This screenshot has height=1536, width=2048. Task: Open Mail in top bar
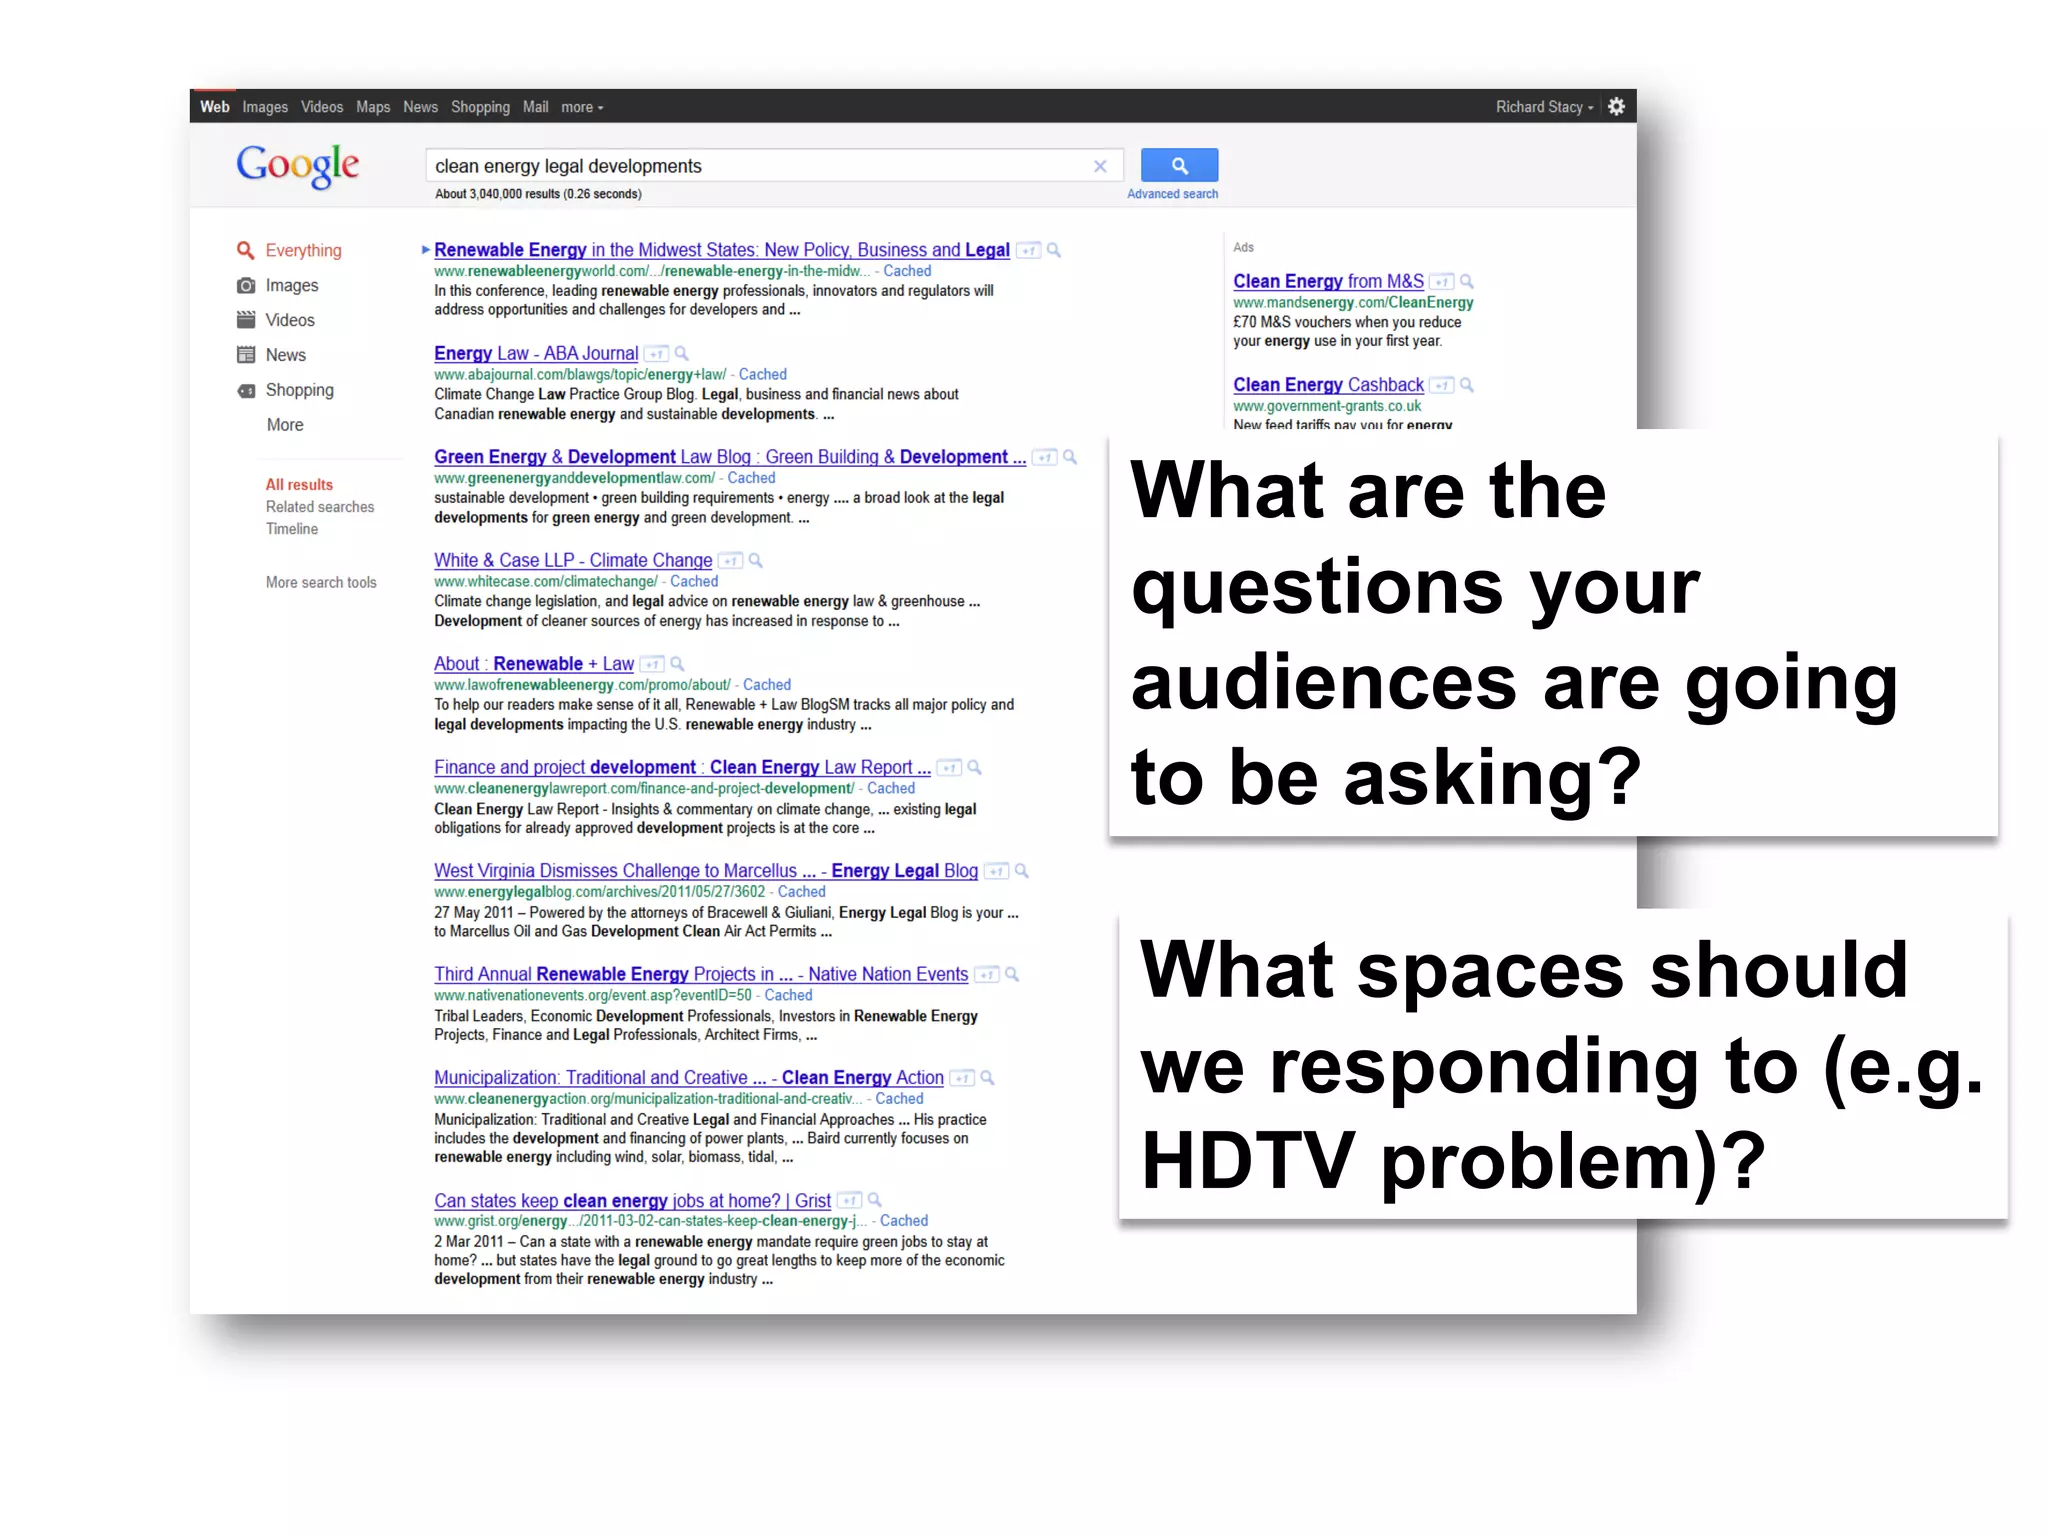pyautogui.click(x=535, y=107)
